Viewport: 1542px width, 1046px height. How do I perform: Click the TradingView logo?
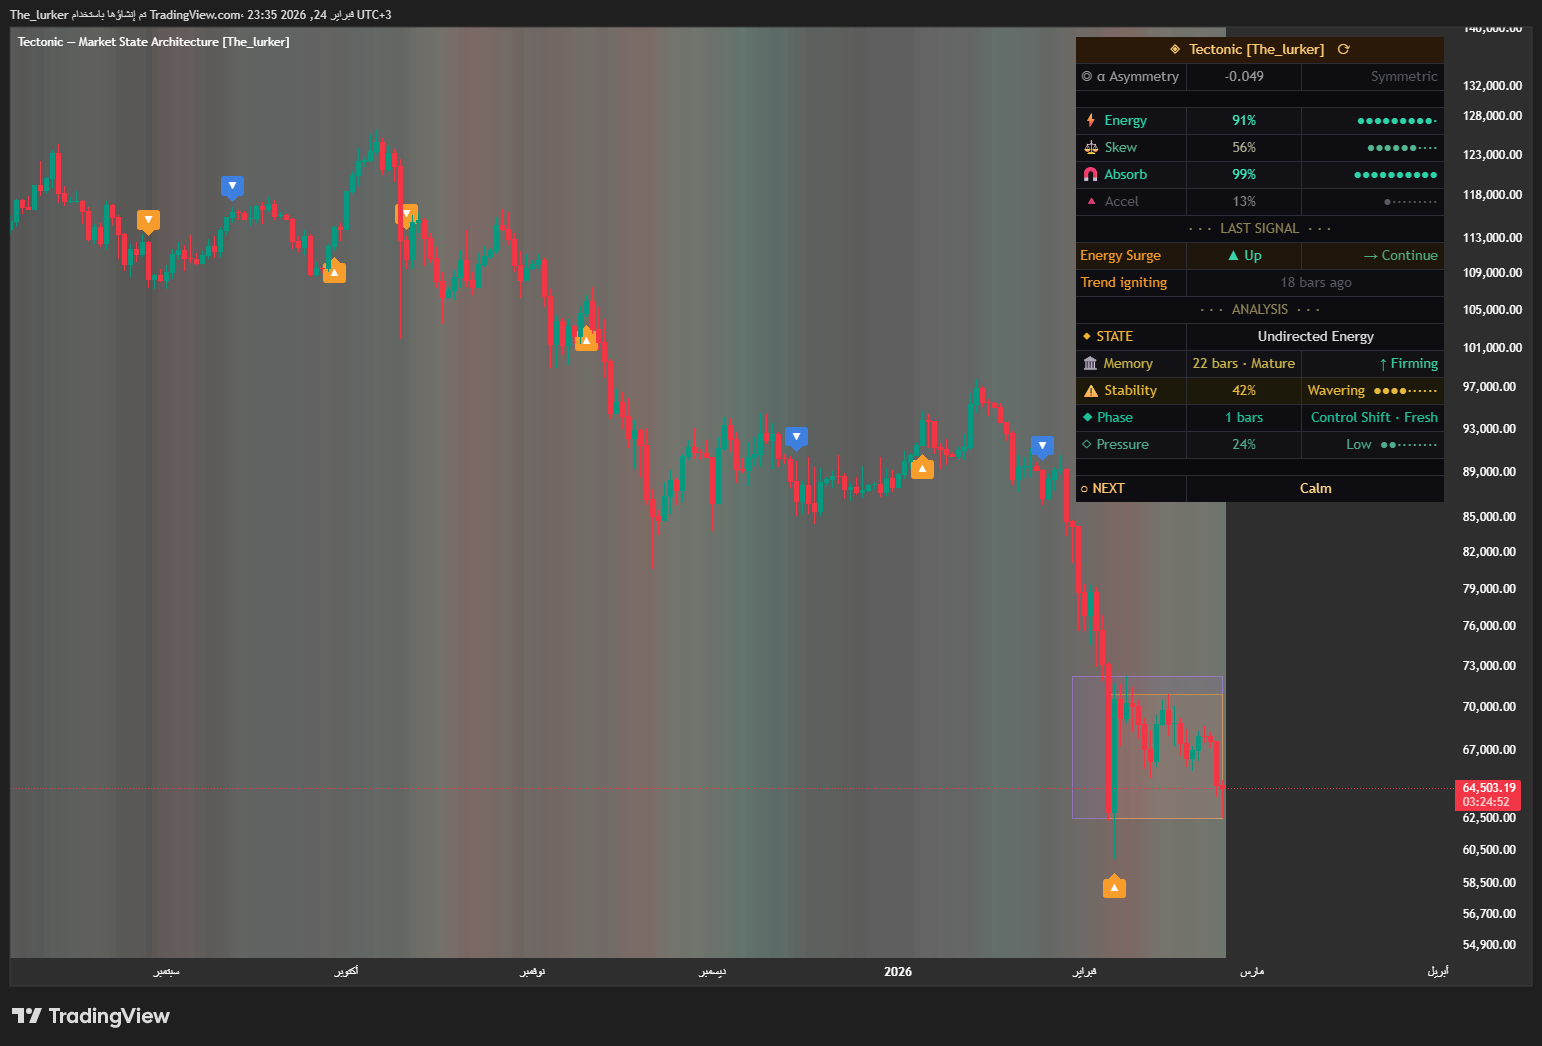pos(91,1016)
